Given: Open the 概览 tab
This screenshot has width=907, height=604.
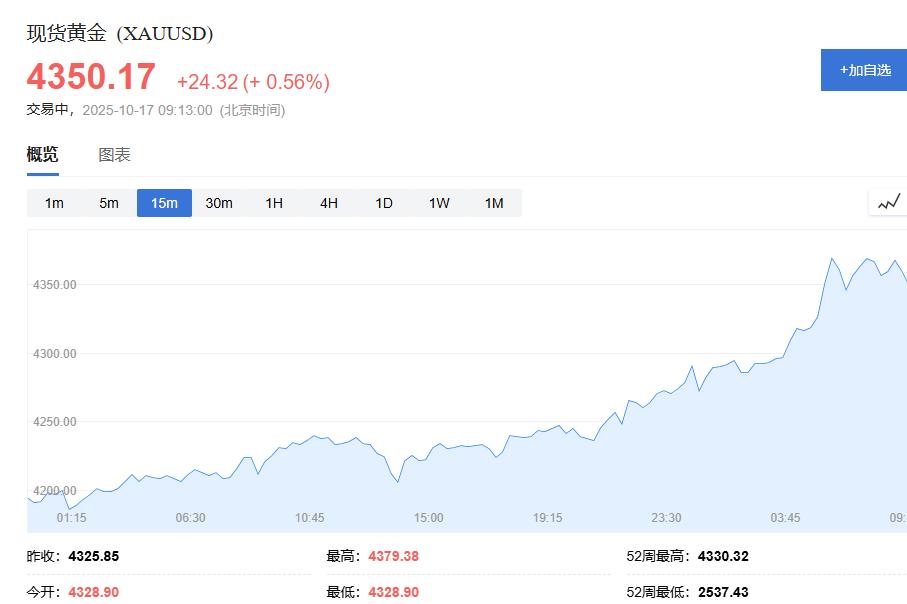Looking at the screenshot, I should click(x=41, y=155).
